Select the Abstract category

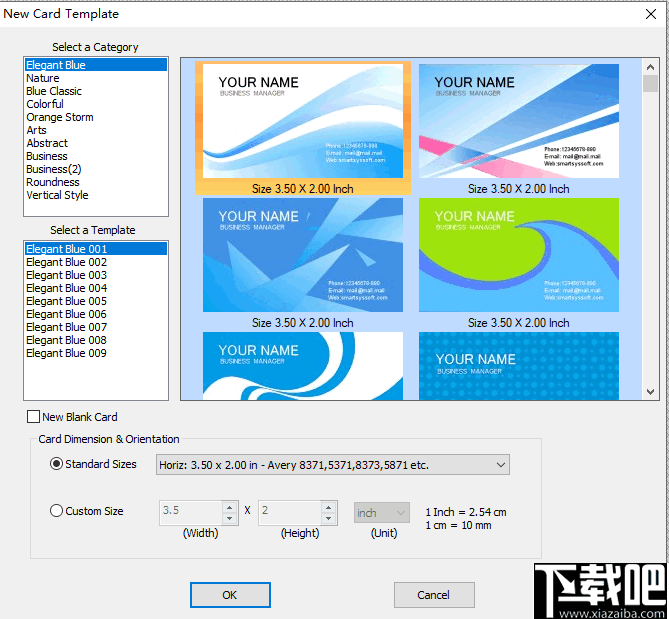96,143
